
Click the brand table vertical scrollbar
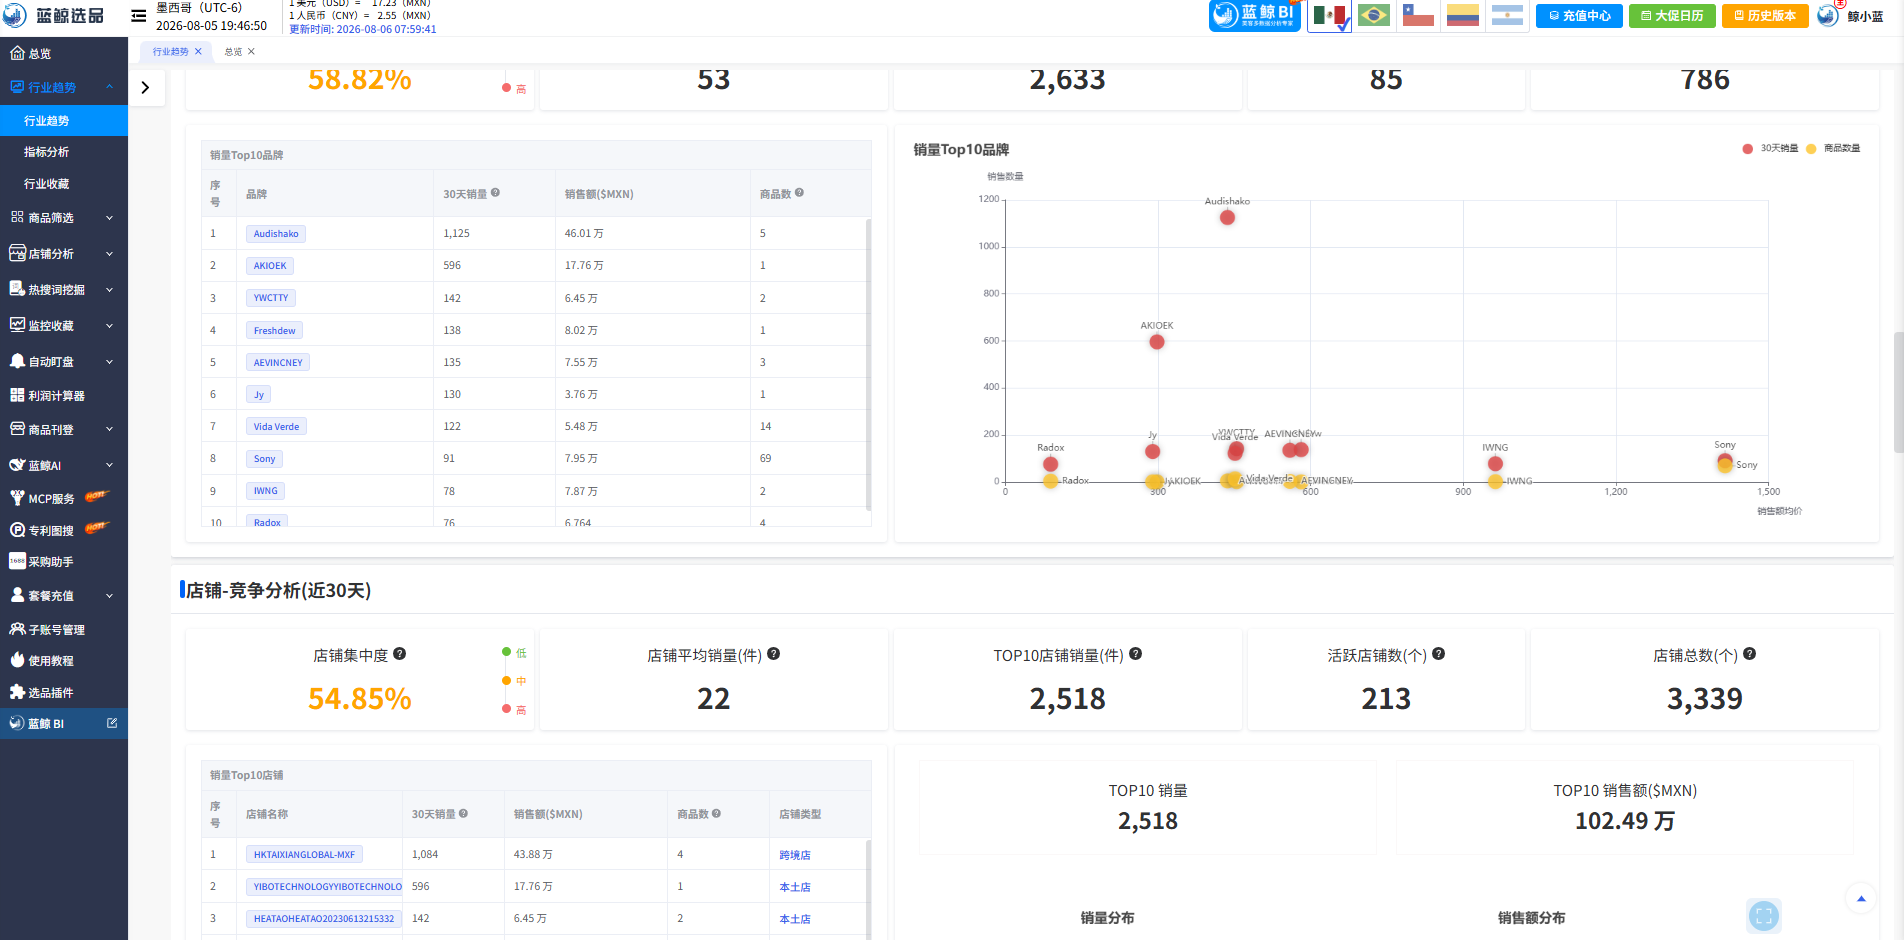(868, 365)
